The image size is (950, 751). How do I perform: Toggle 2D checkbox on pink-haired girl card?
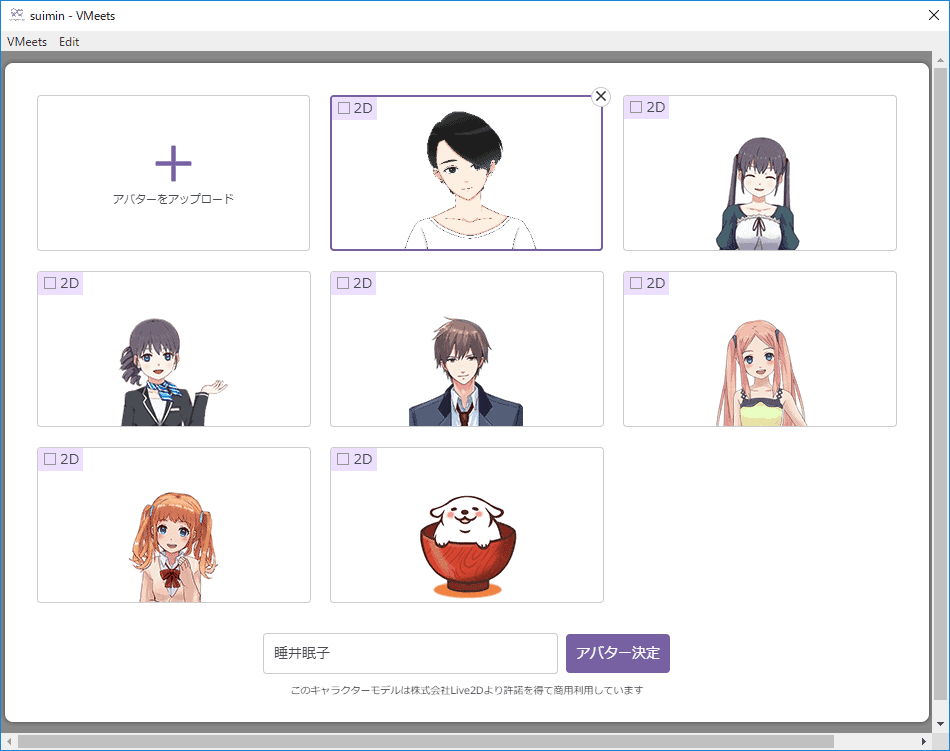[636, 283]
